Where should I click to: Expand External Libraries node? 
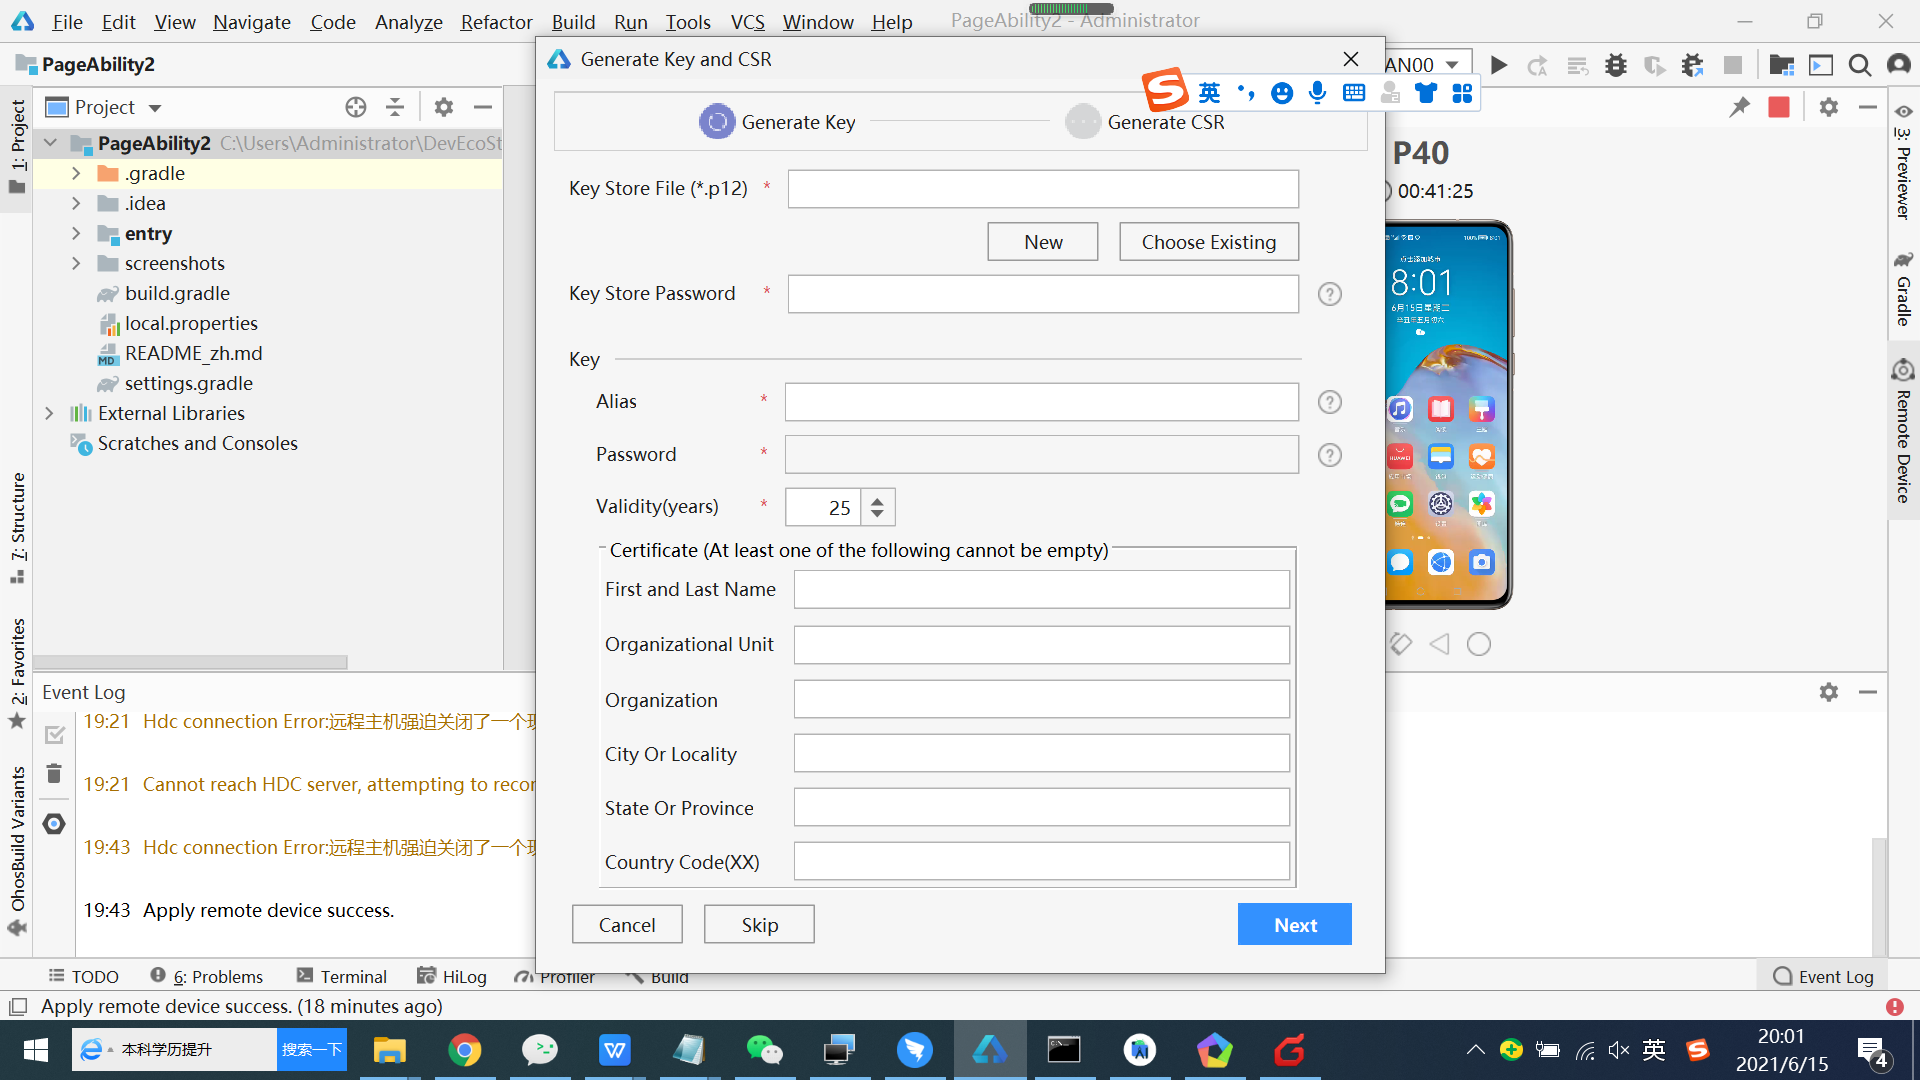click(49, 413)
